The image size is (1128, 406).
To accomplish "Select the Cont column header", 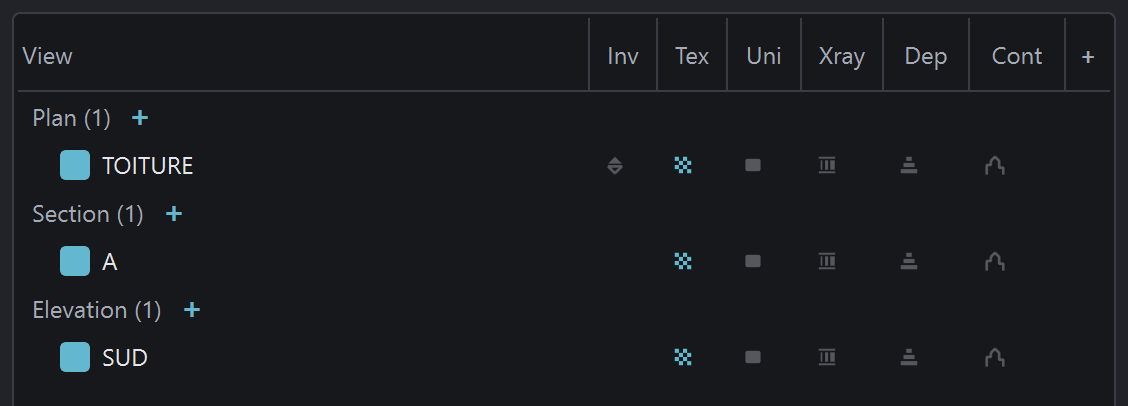I will coord(1016,56).
